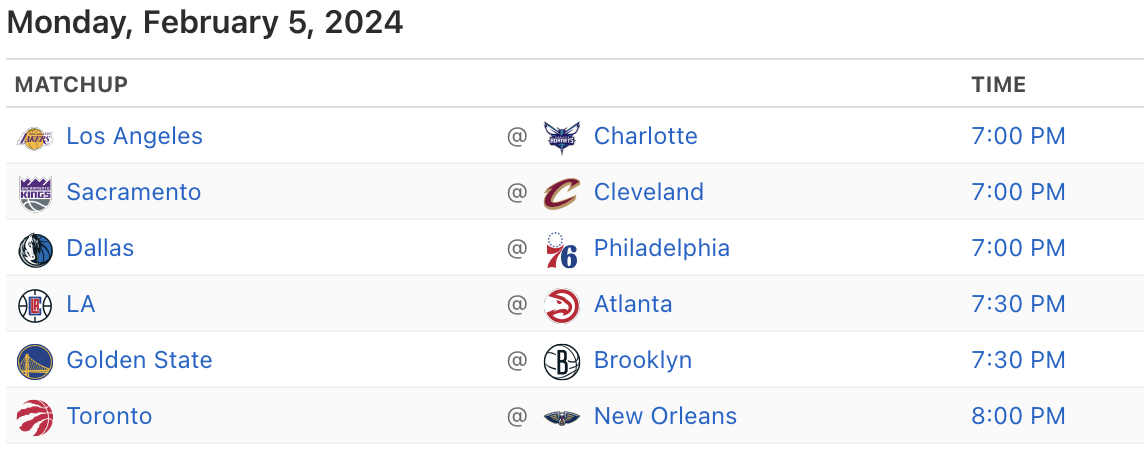Go to the Philadelphia team page

coord(661,248)
